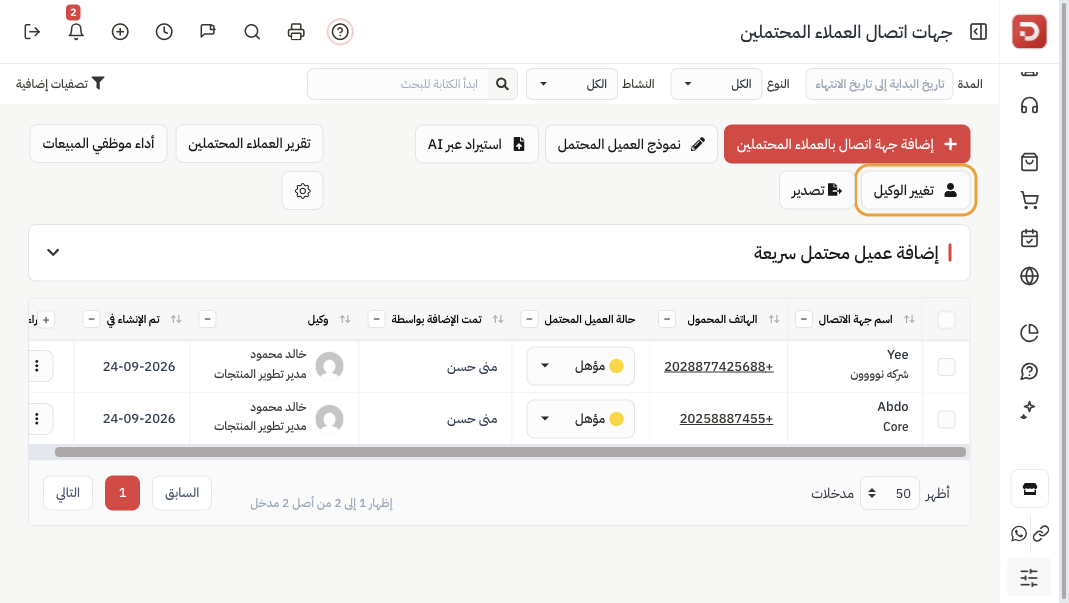Viewport: 1069px width, 603px height.
Task: Click the plus button on last column
Action: tap(46, 319)
